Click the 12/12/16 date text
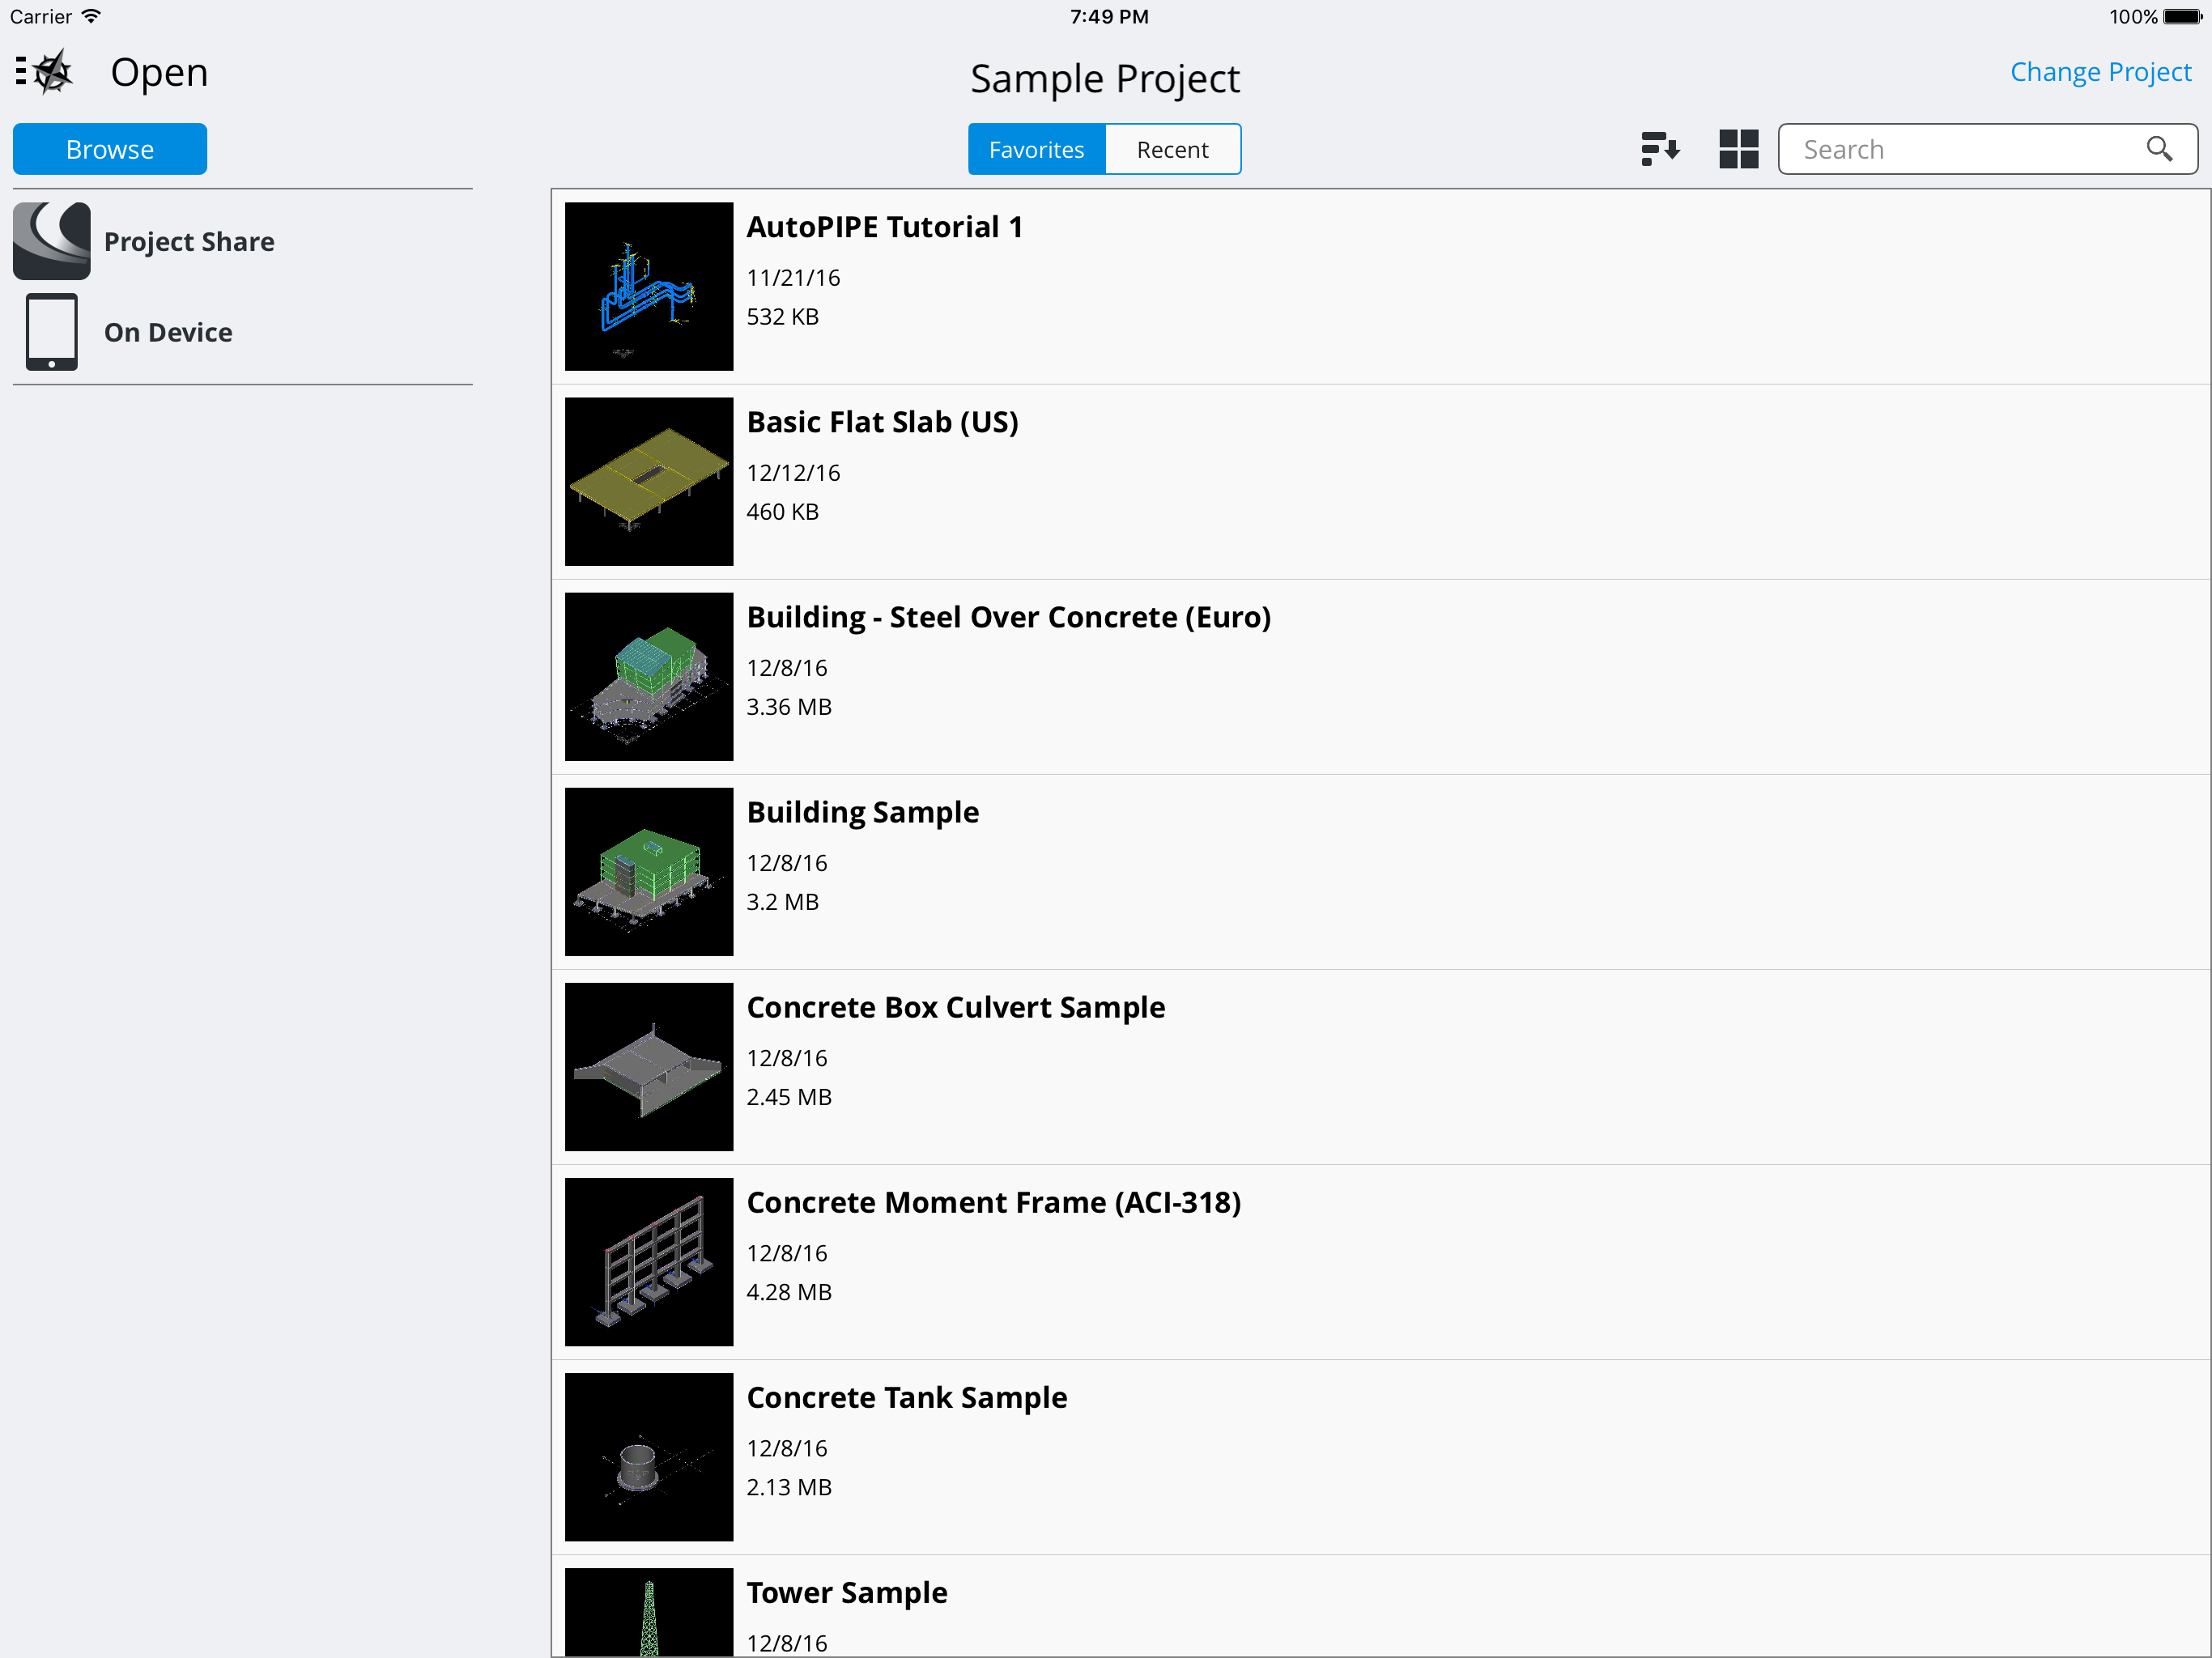The width and height of the screenshot is (2212, 1658). (x=793, y=472)
